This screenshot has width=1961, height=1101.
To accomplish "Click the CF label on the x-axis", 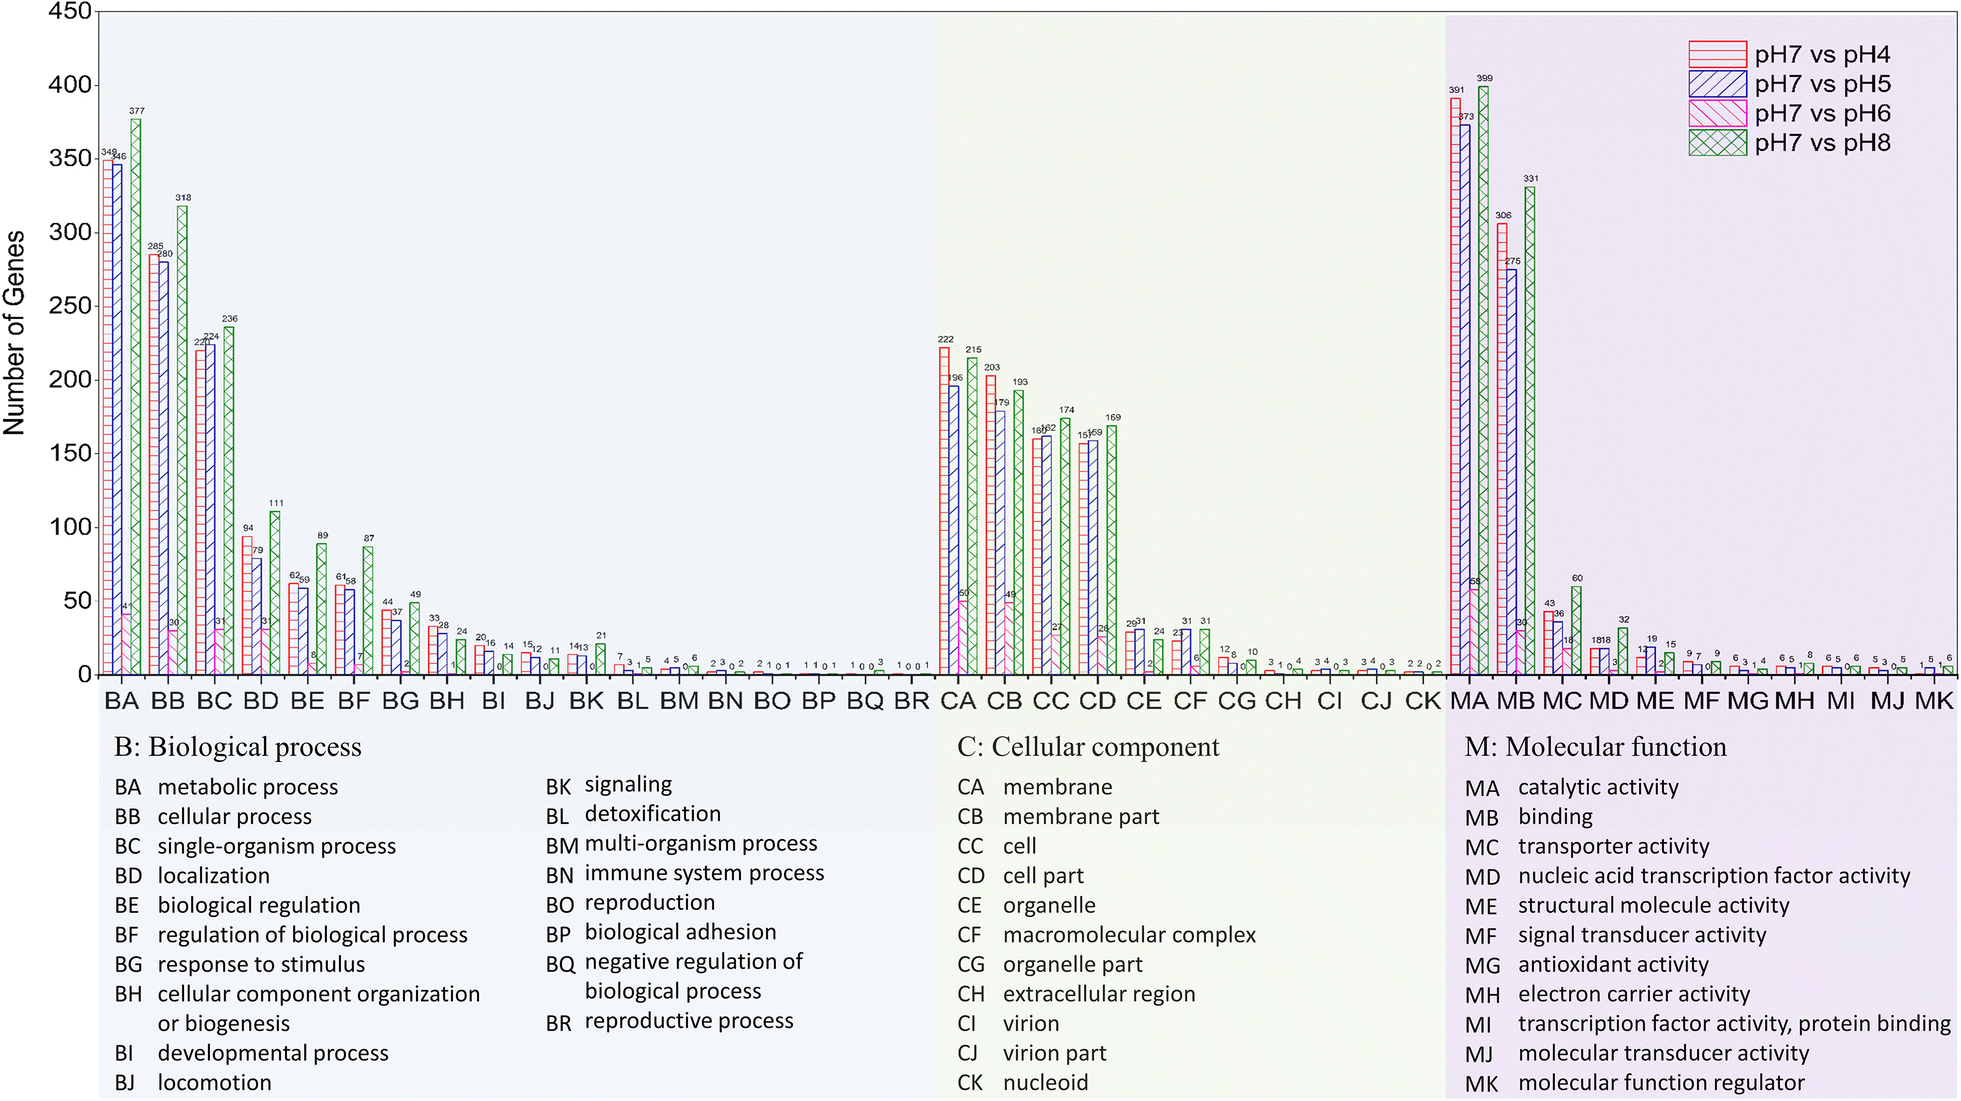I will (1190, 701).
